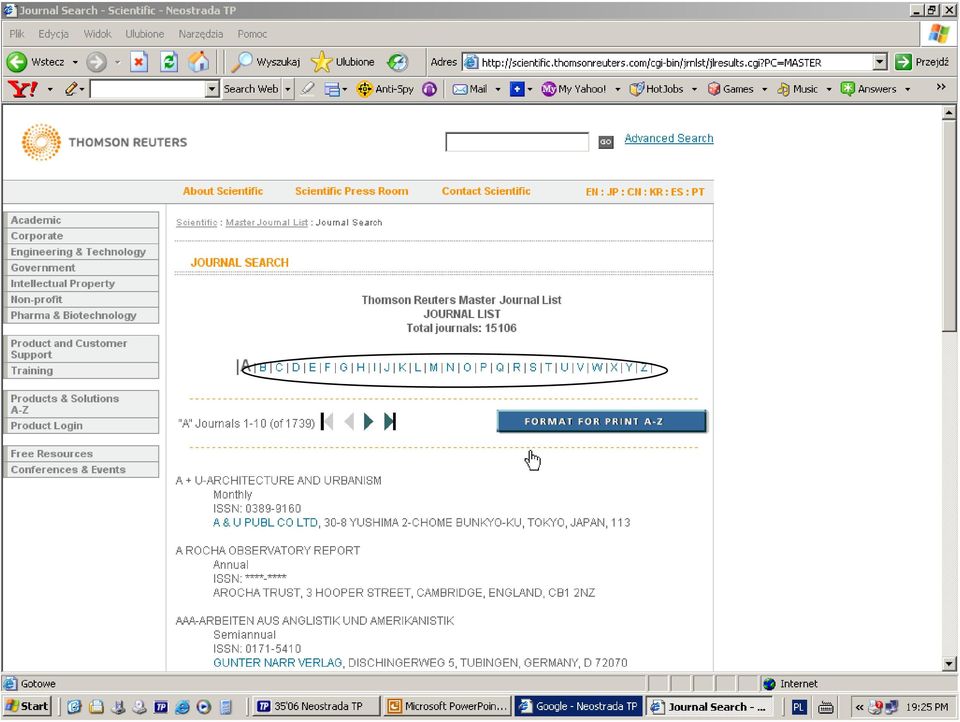This screenshot has height=722, width=960.
Task: Click the Forward navigation arrow
Action: click(96, 62)
